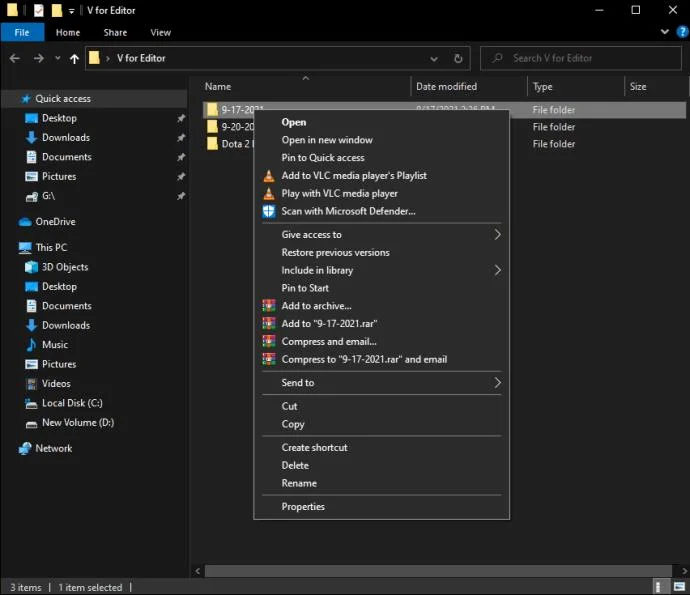Go up one folder level arrow

click(74, 58)
